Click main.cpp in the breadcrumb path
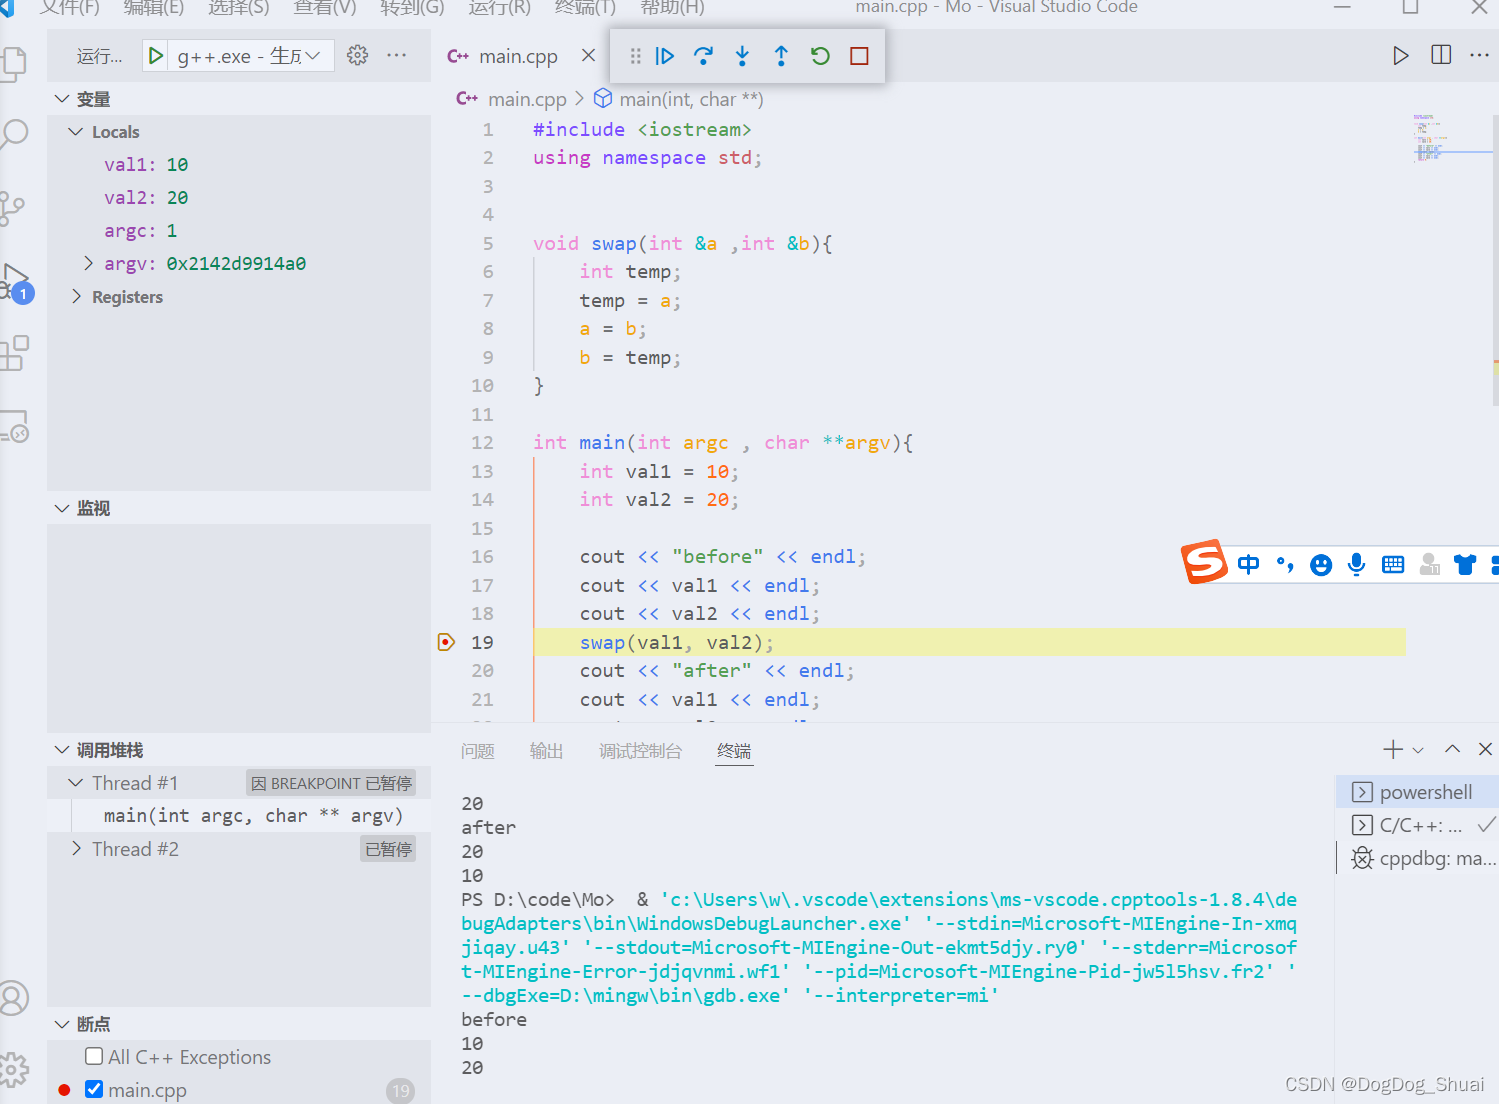Viewport: 1499px width, 1104px height. point(527,99)
